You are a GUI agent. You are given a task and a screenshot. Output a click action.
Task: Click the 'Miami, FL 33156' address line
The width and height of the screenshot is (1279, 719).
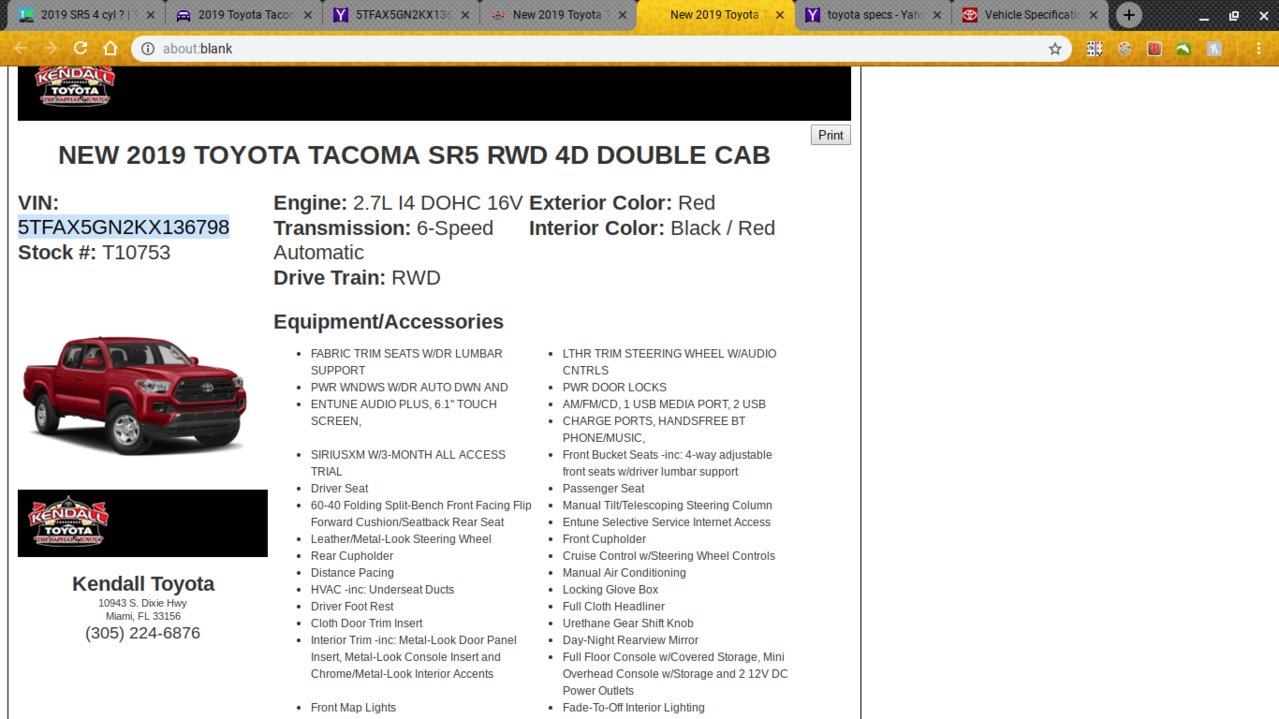coord(143,616)
